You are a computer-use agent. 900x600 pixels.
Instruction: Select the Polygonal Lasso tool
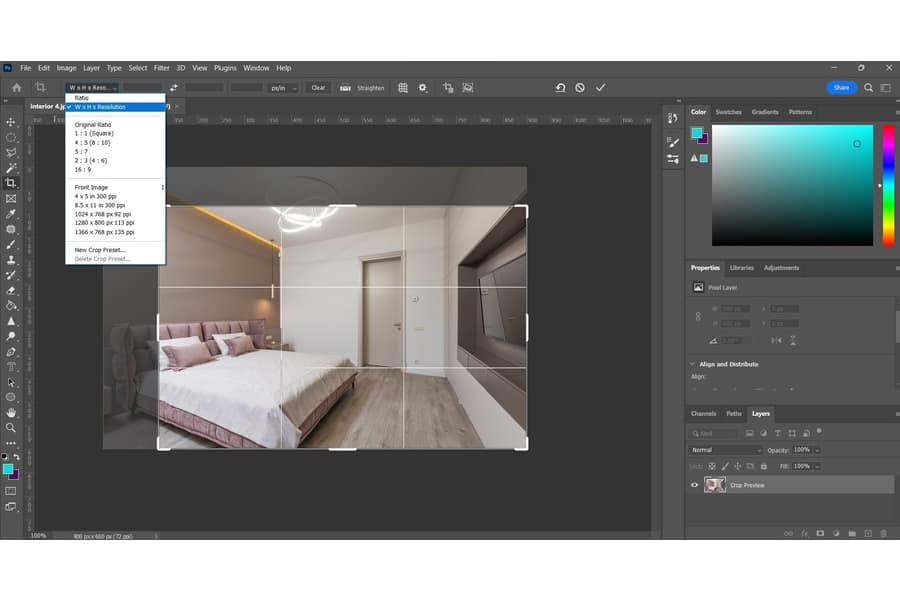point(11,153)
